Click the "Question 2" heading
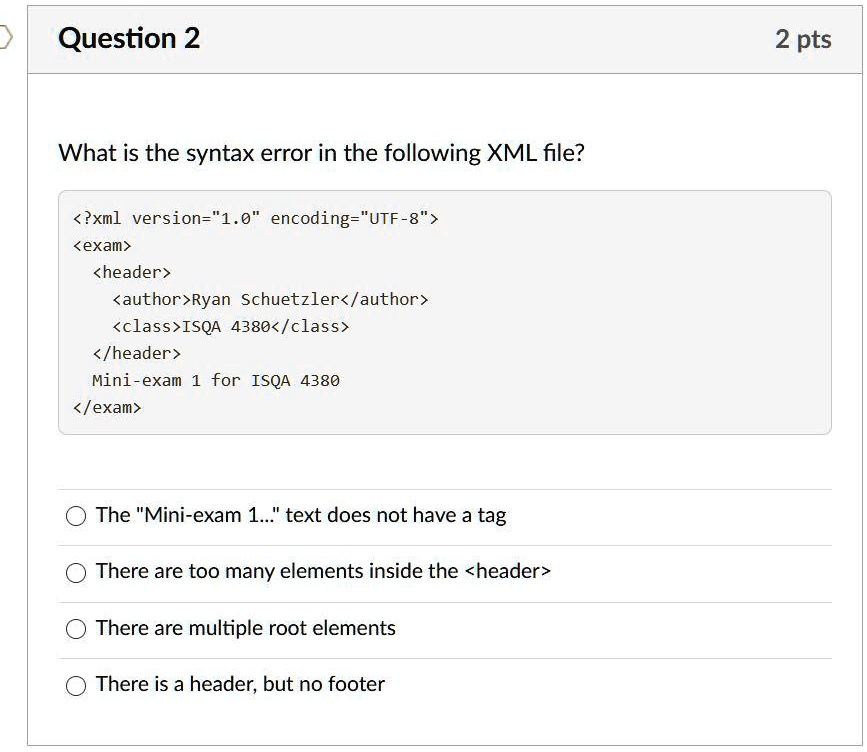This screenshot has height=752, width=867. click(x=129, y=39)
